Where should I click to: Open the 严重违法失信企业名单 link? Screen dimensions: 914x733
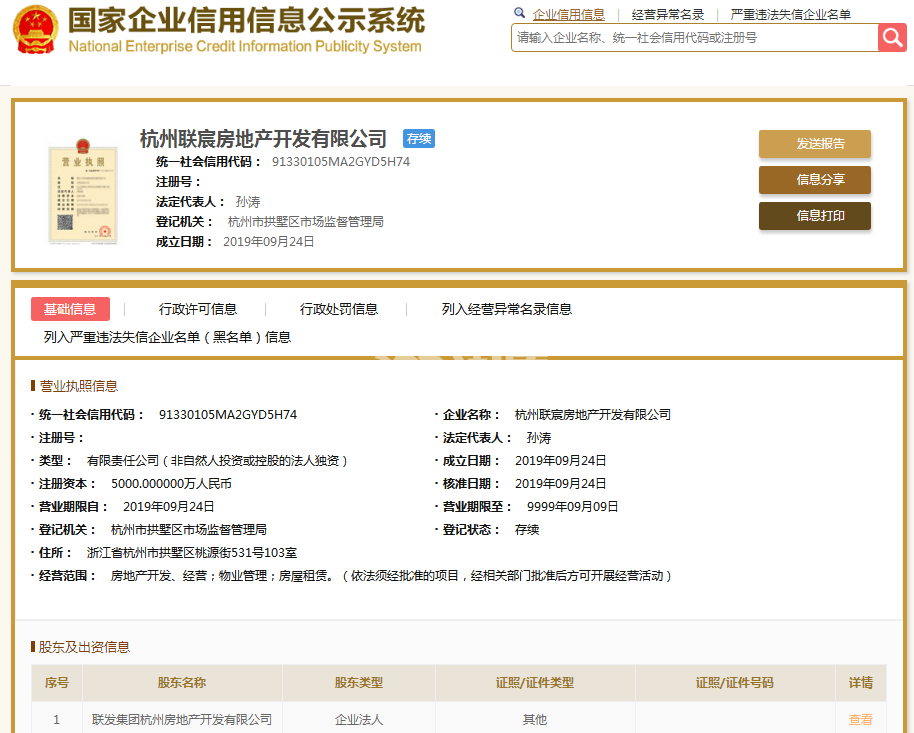790,15
